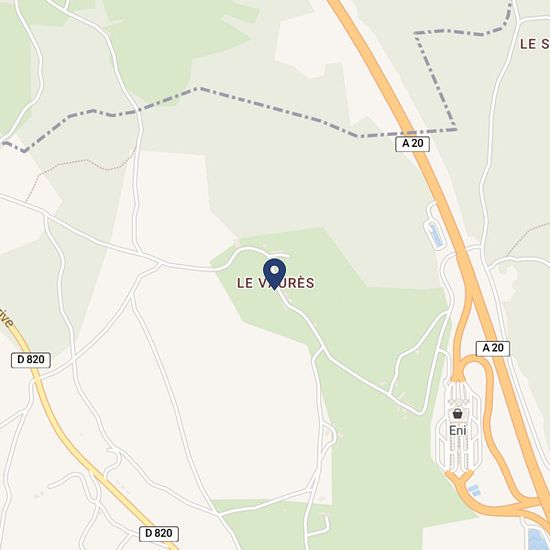
Task: Click the dark blue location pin marker
Action: [274, 274]
